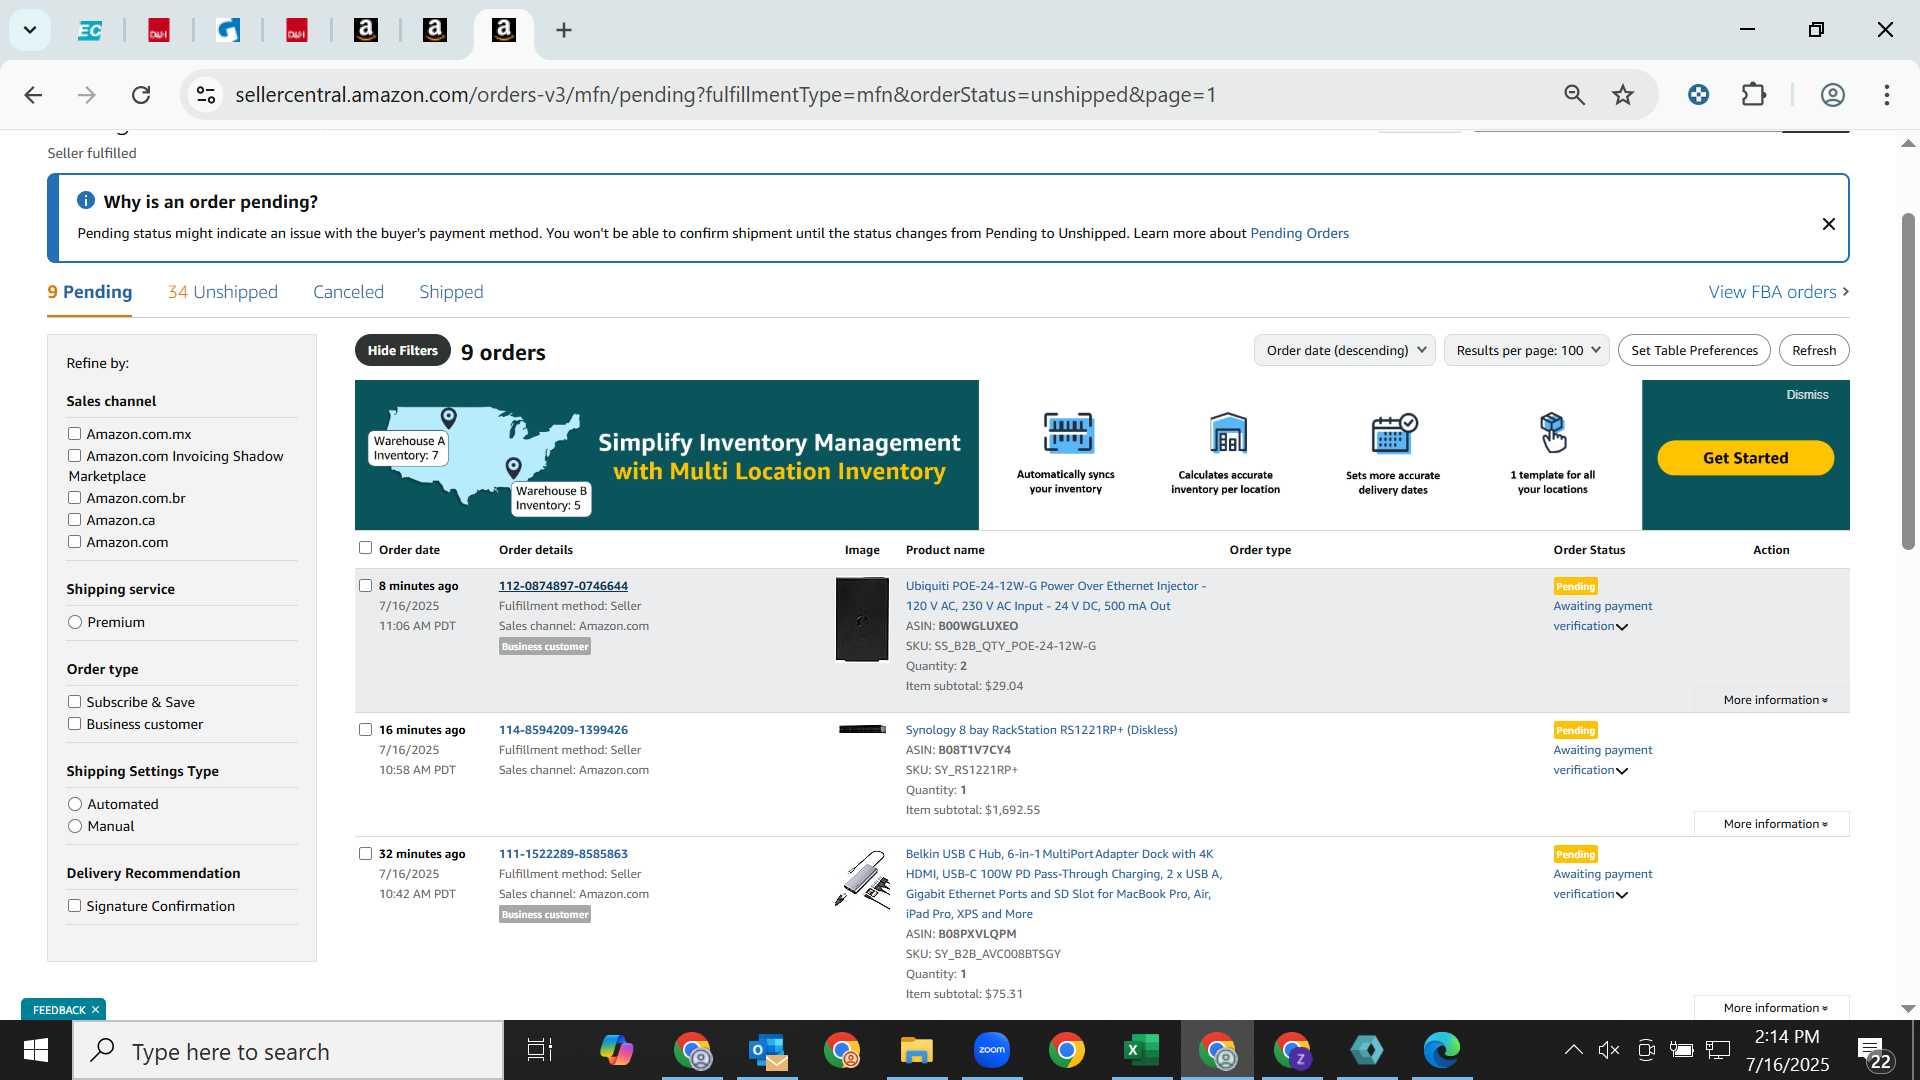Open Outlook from the taskbar

[767, 1051]
